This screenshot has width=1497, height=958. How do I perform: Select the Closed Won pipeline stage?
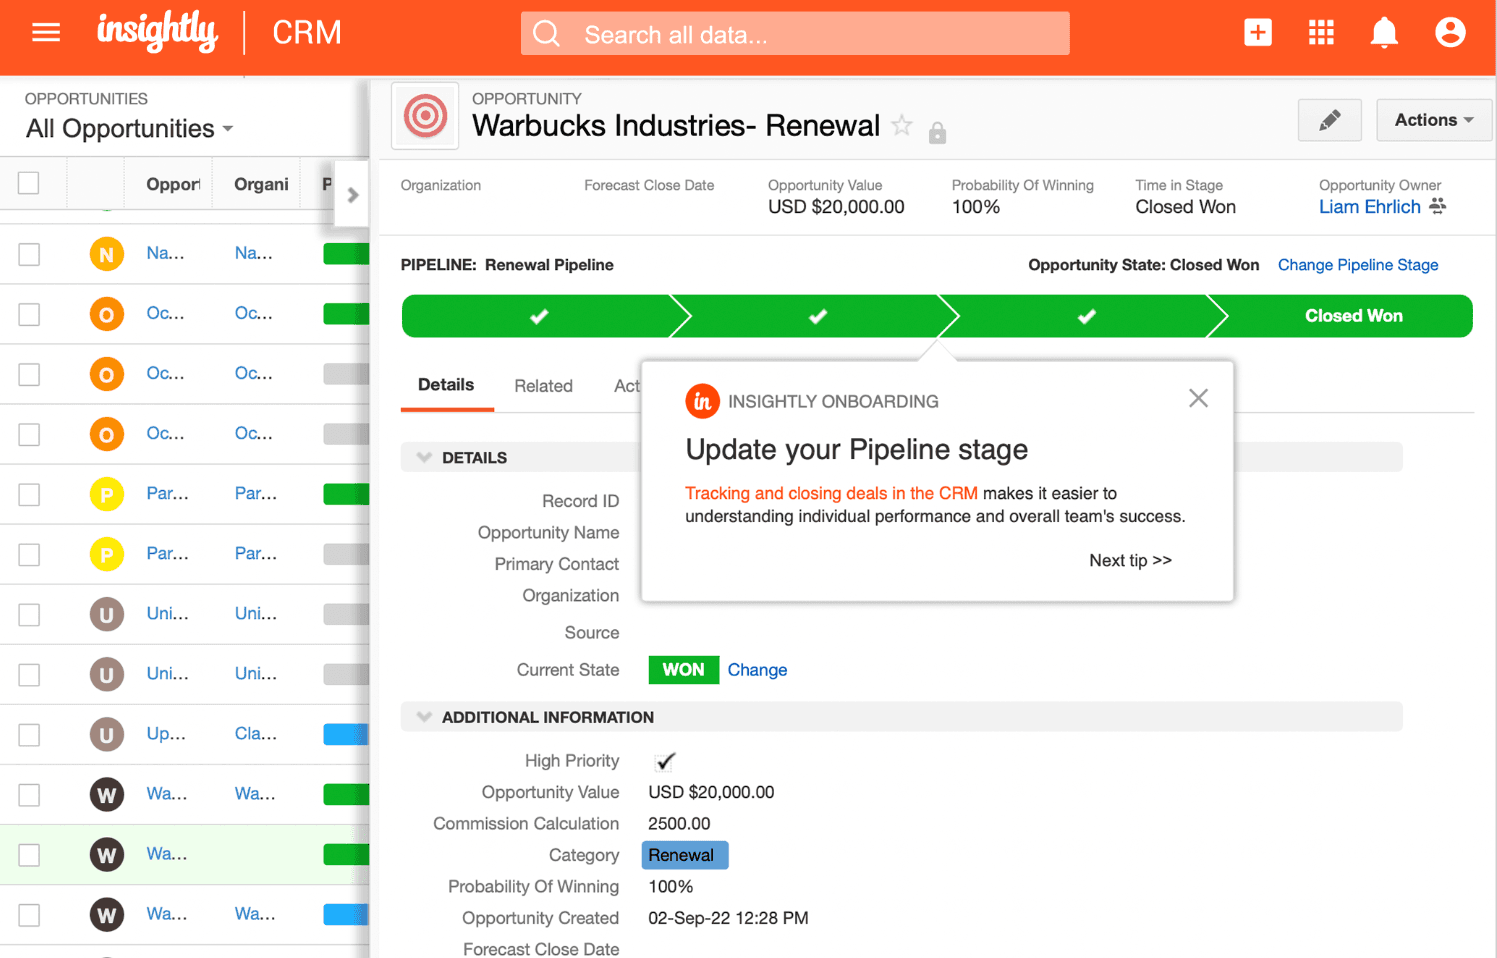click(x=1342, y=316)
